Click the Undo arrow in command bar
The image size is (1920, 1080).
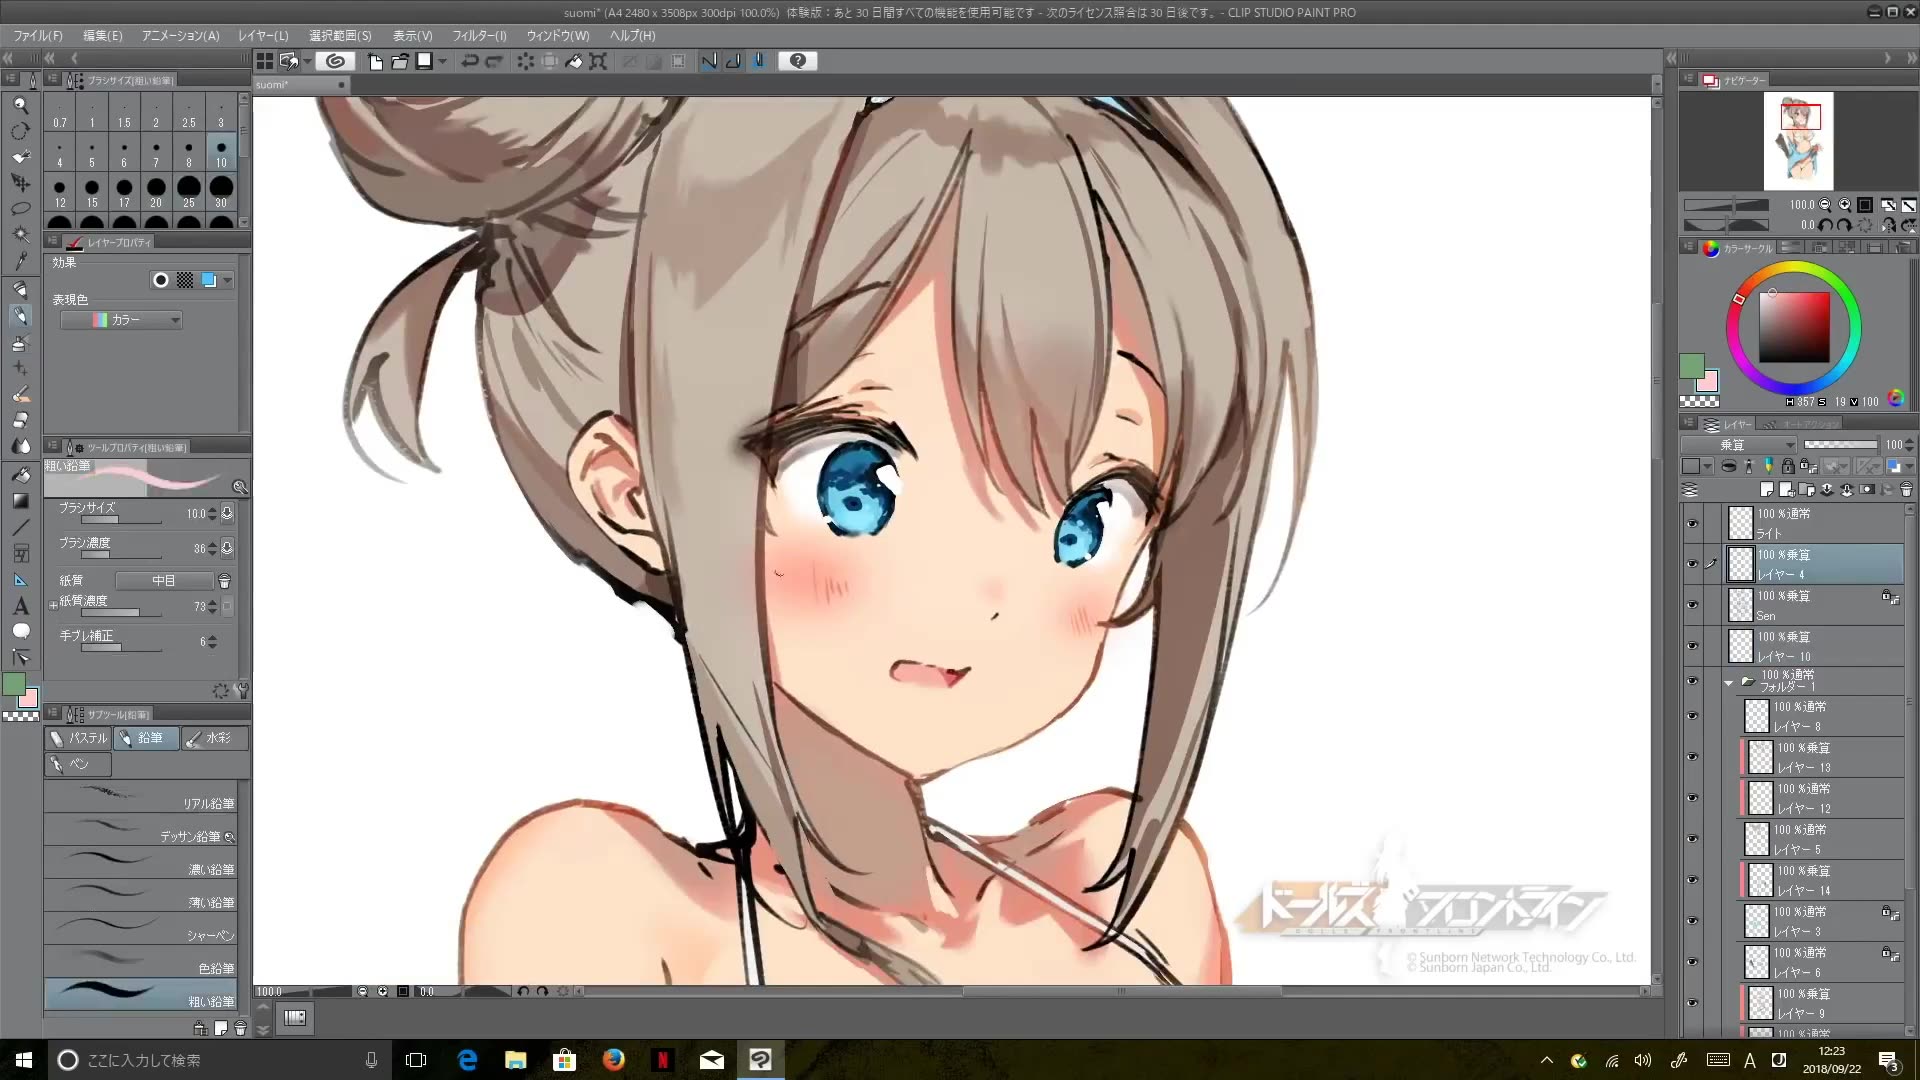tap(469, 61)
